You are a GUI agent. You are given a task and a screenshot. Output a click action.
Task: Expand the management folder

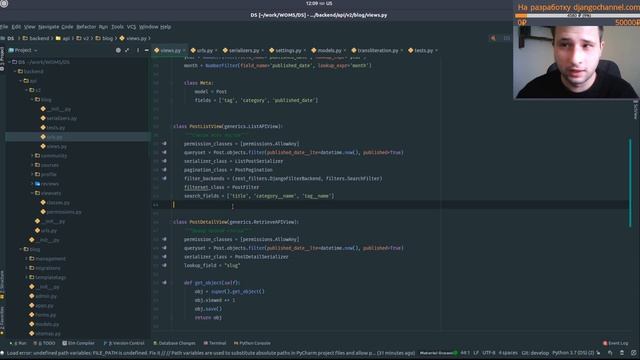tap(27, 259)
